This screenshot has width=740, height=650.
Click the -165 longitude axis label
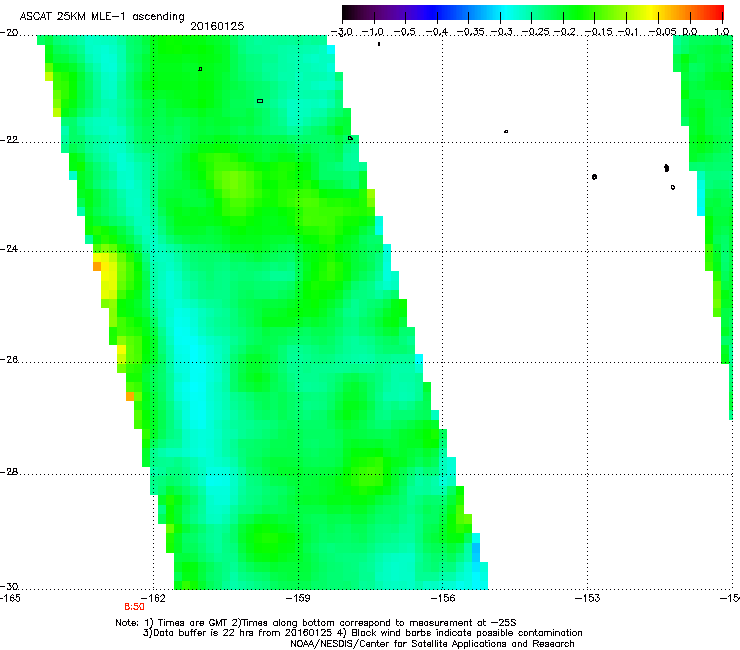click(10, 599)
